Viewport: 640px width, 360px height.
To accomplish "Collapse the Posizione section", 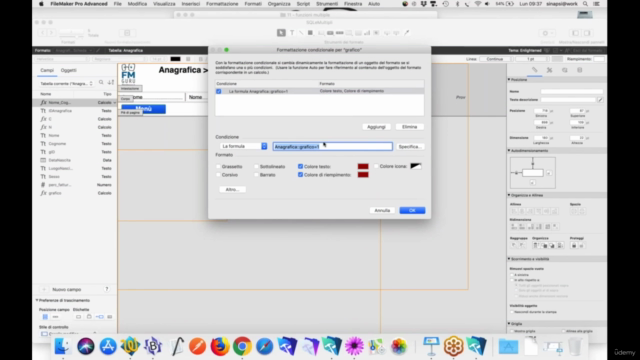I will coord(509,80).
